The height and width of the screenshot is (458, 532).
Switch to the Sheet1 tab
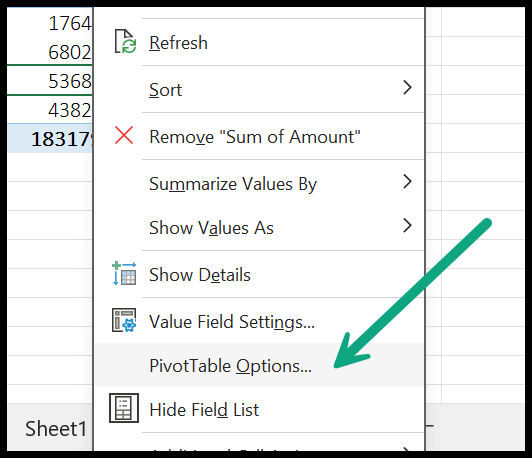[x=56, y=428]
